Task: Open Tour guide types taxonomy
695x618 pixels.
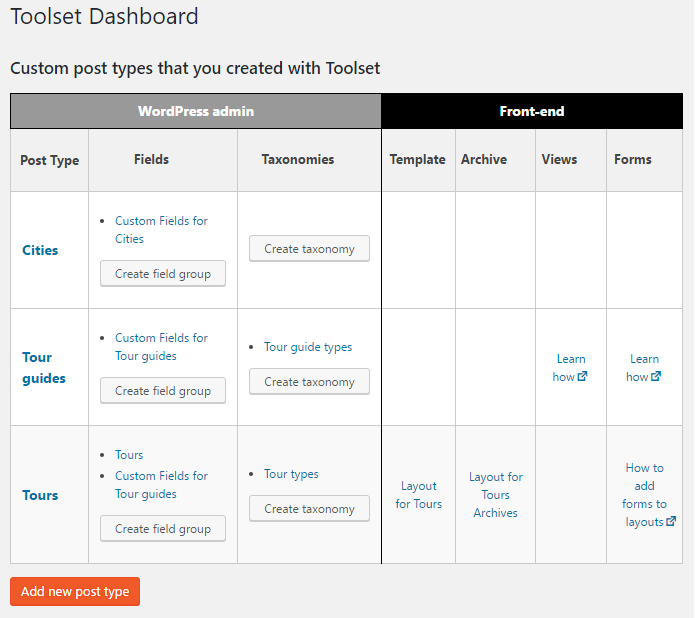Action: click(x=308, y=347)
